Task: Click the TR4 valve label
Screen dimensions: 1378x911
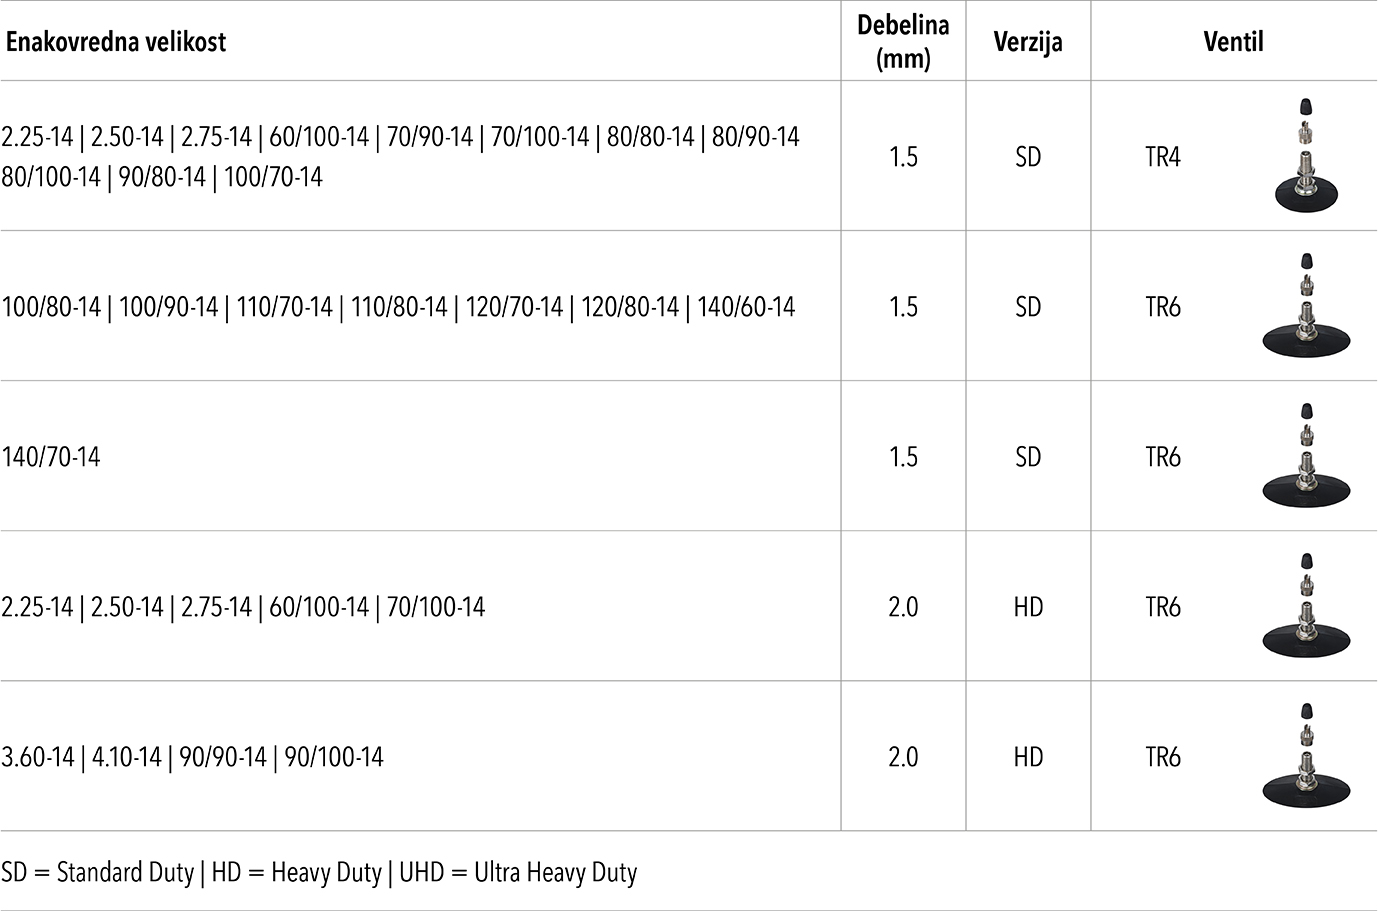Action: tap(1163, 157)
